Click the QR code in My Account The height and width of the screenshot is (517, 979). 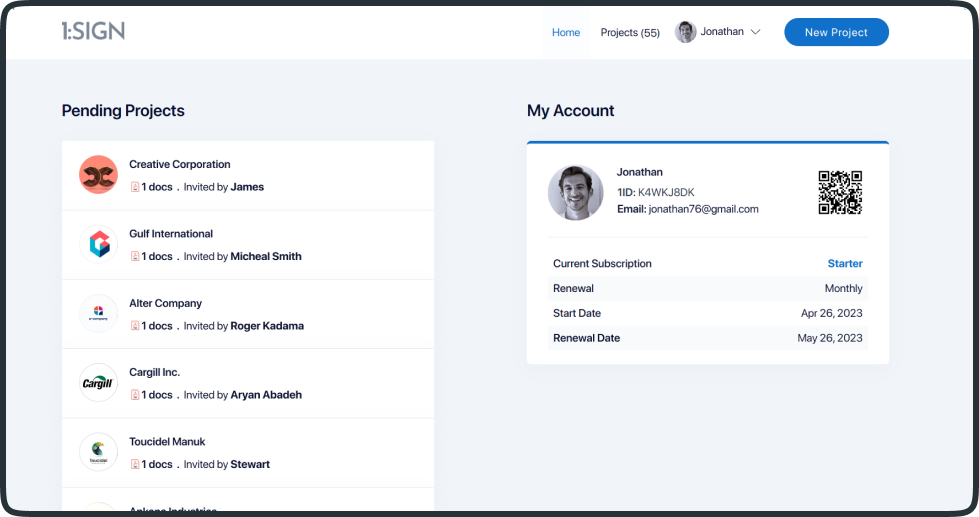click(840, 192)
